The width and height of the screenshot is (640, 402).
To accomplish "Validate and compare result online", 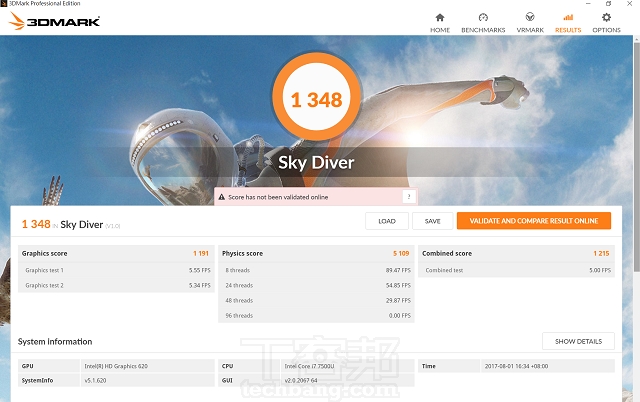I will pyautogui.click(x=534, y=221).
